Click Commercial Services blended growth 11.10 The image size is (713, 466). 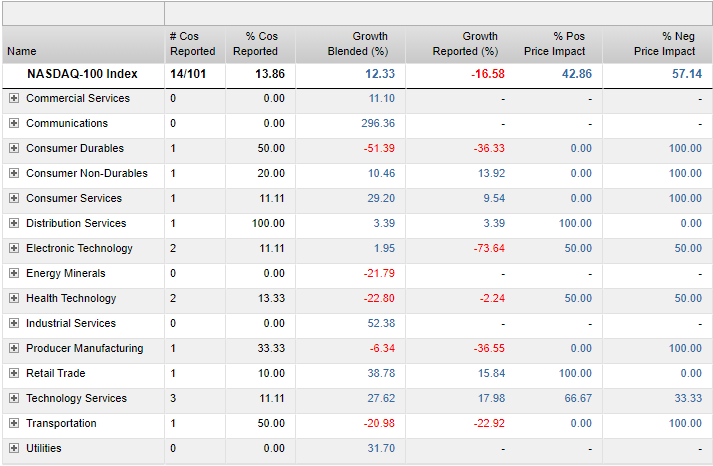click(x=382, y=98)
